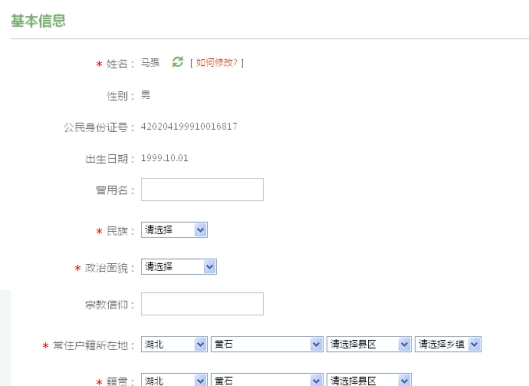Expand the 民族 dropdown
This screenshot has height=386, width=529.
174,230
